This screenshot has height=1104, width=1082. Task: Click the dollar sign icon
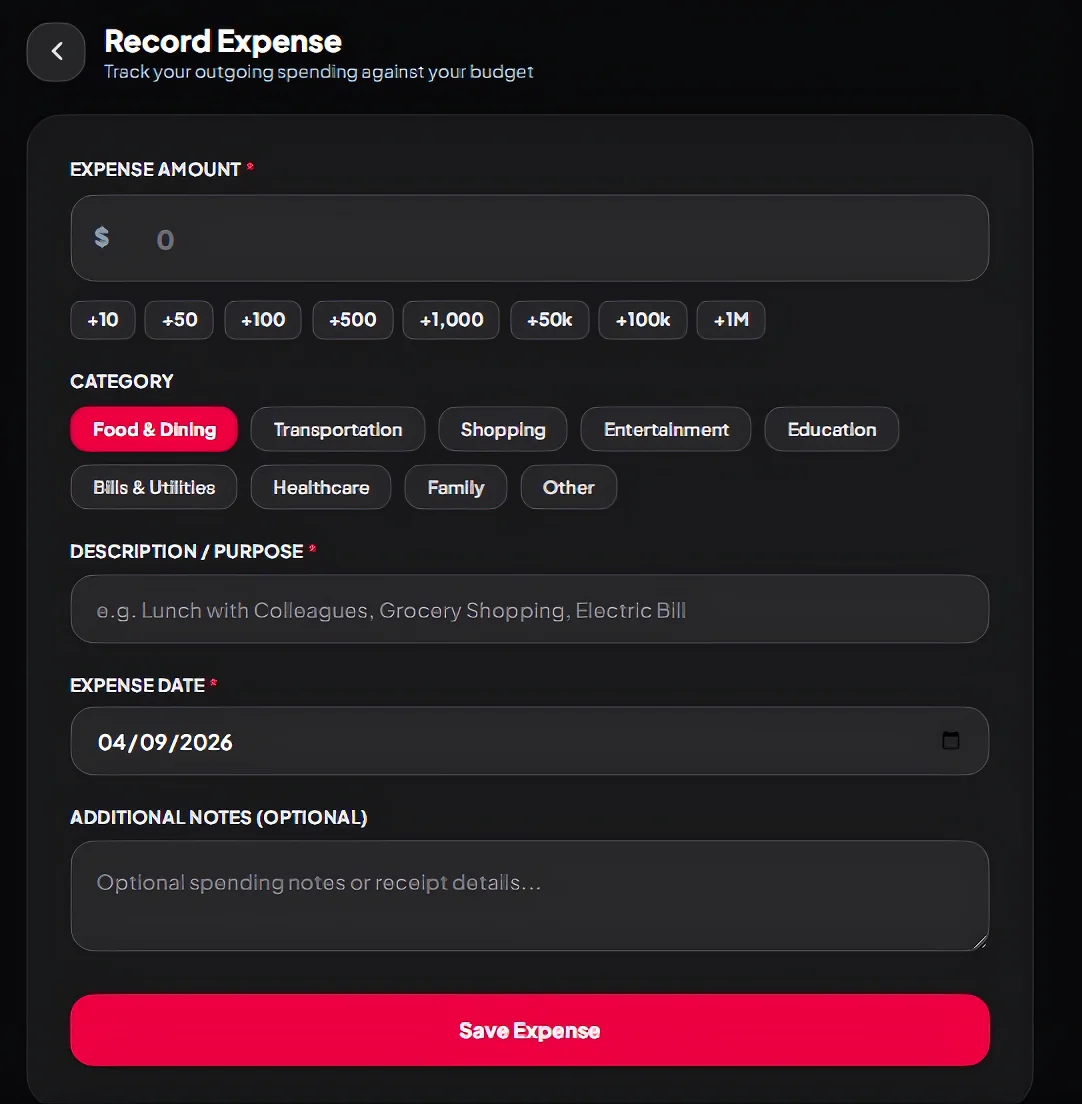pos(102,237)
